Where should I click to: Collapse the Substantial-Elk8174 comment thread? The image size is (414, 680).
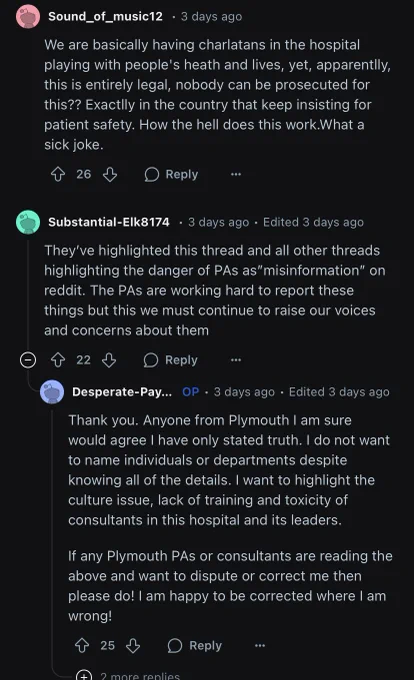(28, 360)
